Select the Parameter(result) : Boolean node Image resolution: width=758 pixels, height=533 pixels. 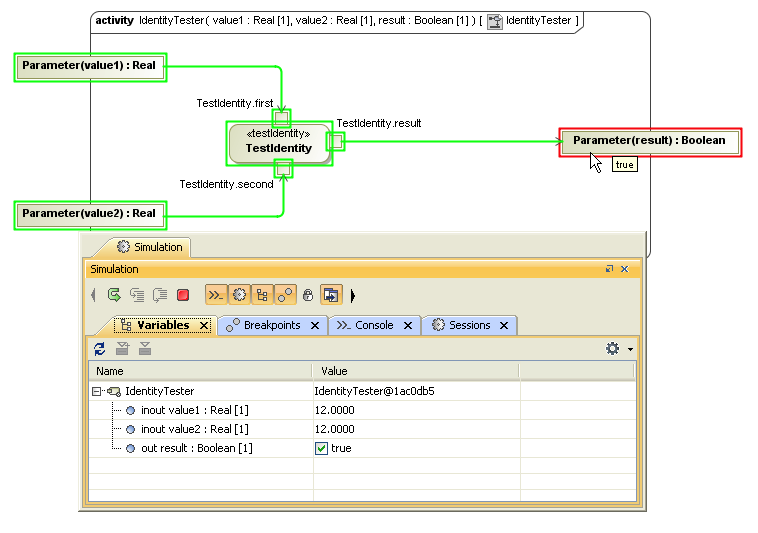pos(649,141)
